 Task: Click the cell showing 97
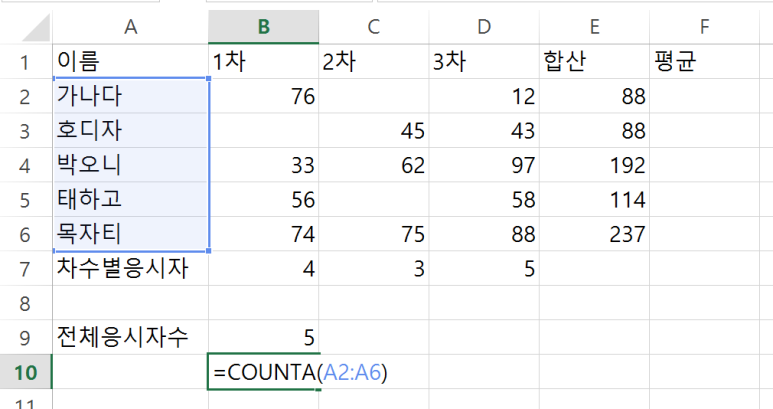click(484, 165)
